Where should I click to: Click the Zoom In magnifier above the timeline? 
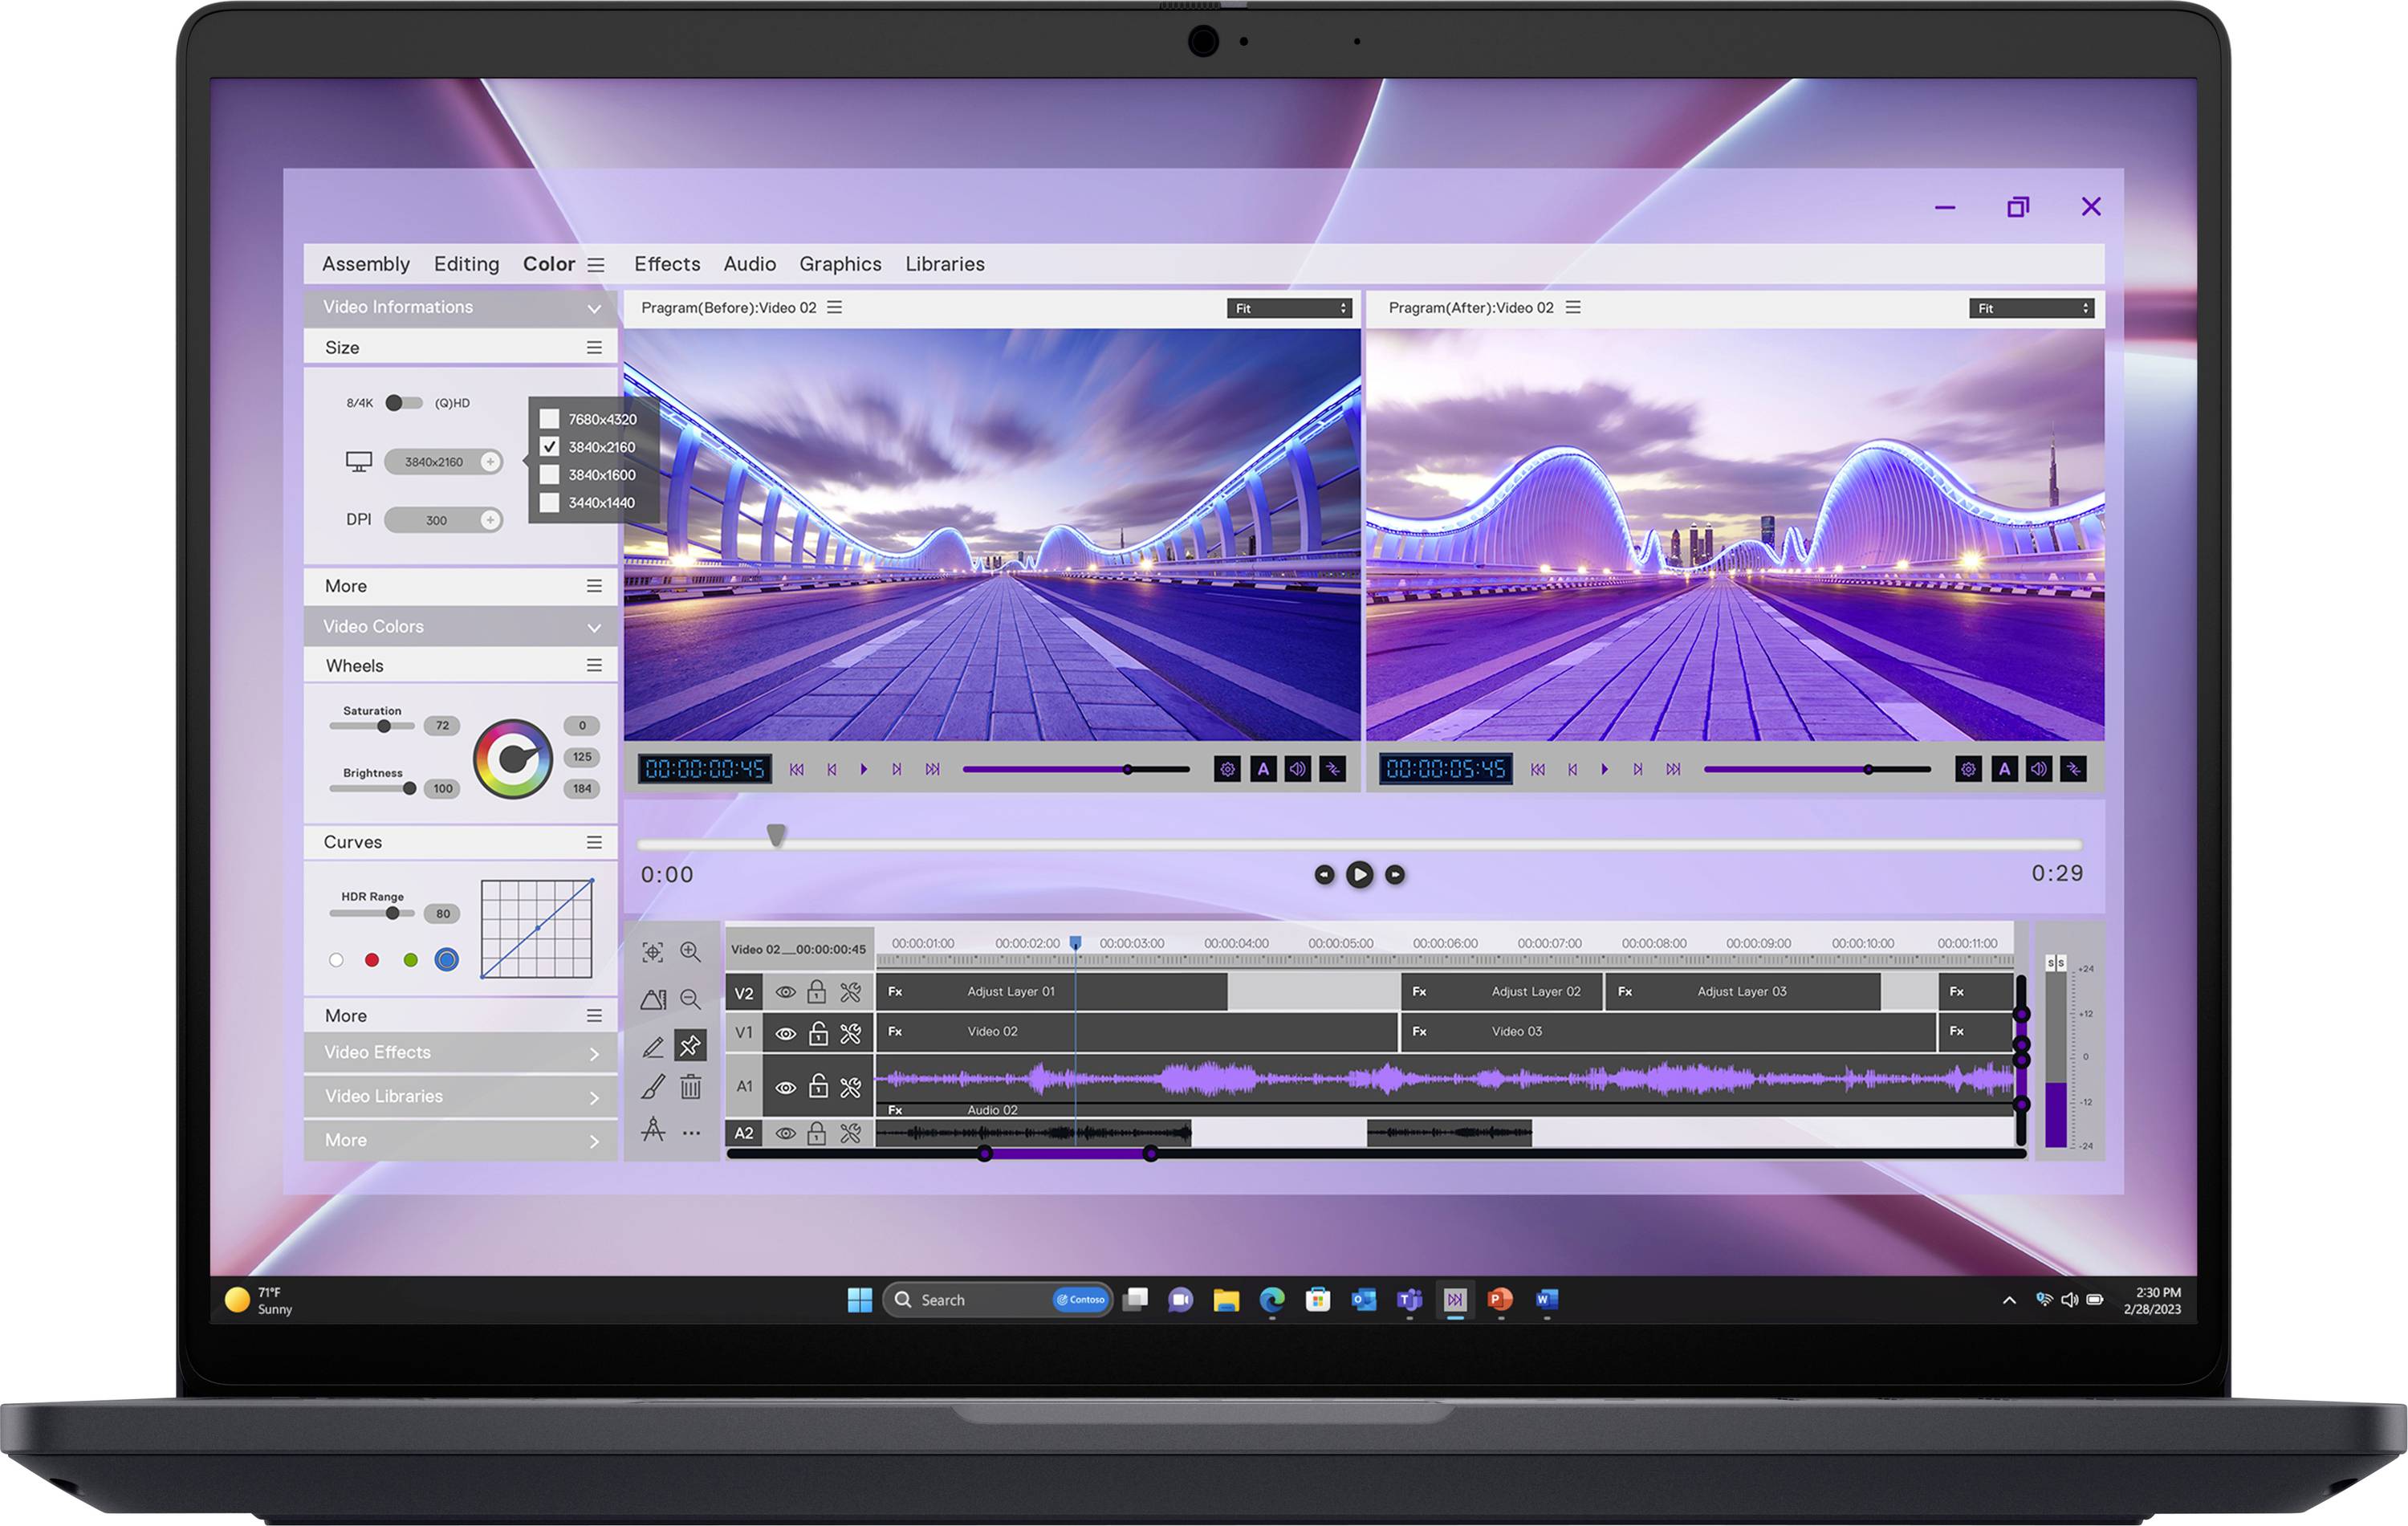click(x=690, y=953)
